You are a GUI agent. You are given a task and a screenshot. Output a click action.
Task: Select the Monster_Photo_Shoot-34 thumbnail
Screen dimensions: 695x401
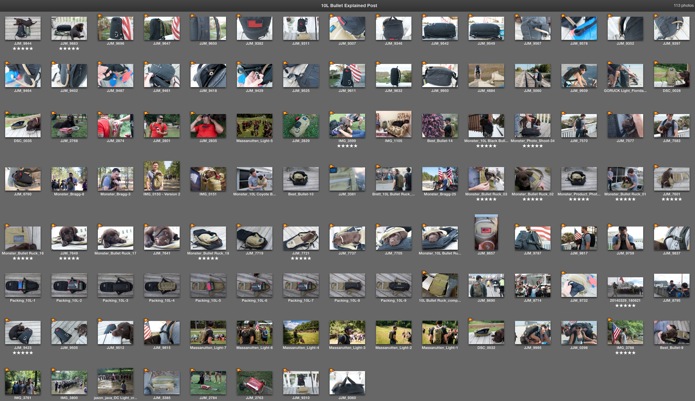pyautogui.click(x=532, y=125)
